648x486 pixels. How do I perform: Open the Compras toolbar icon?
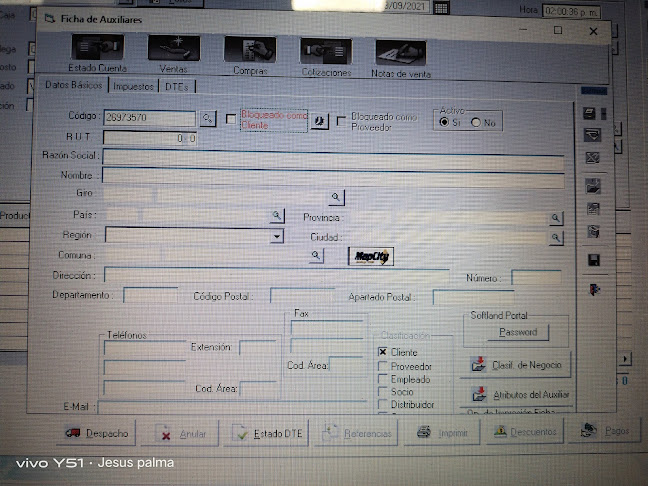(x=249, y=51)
